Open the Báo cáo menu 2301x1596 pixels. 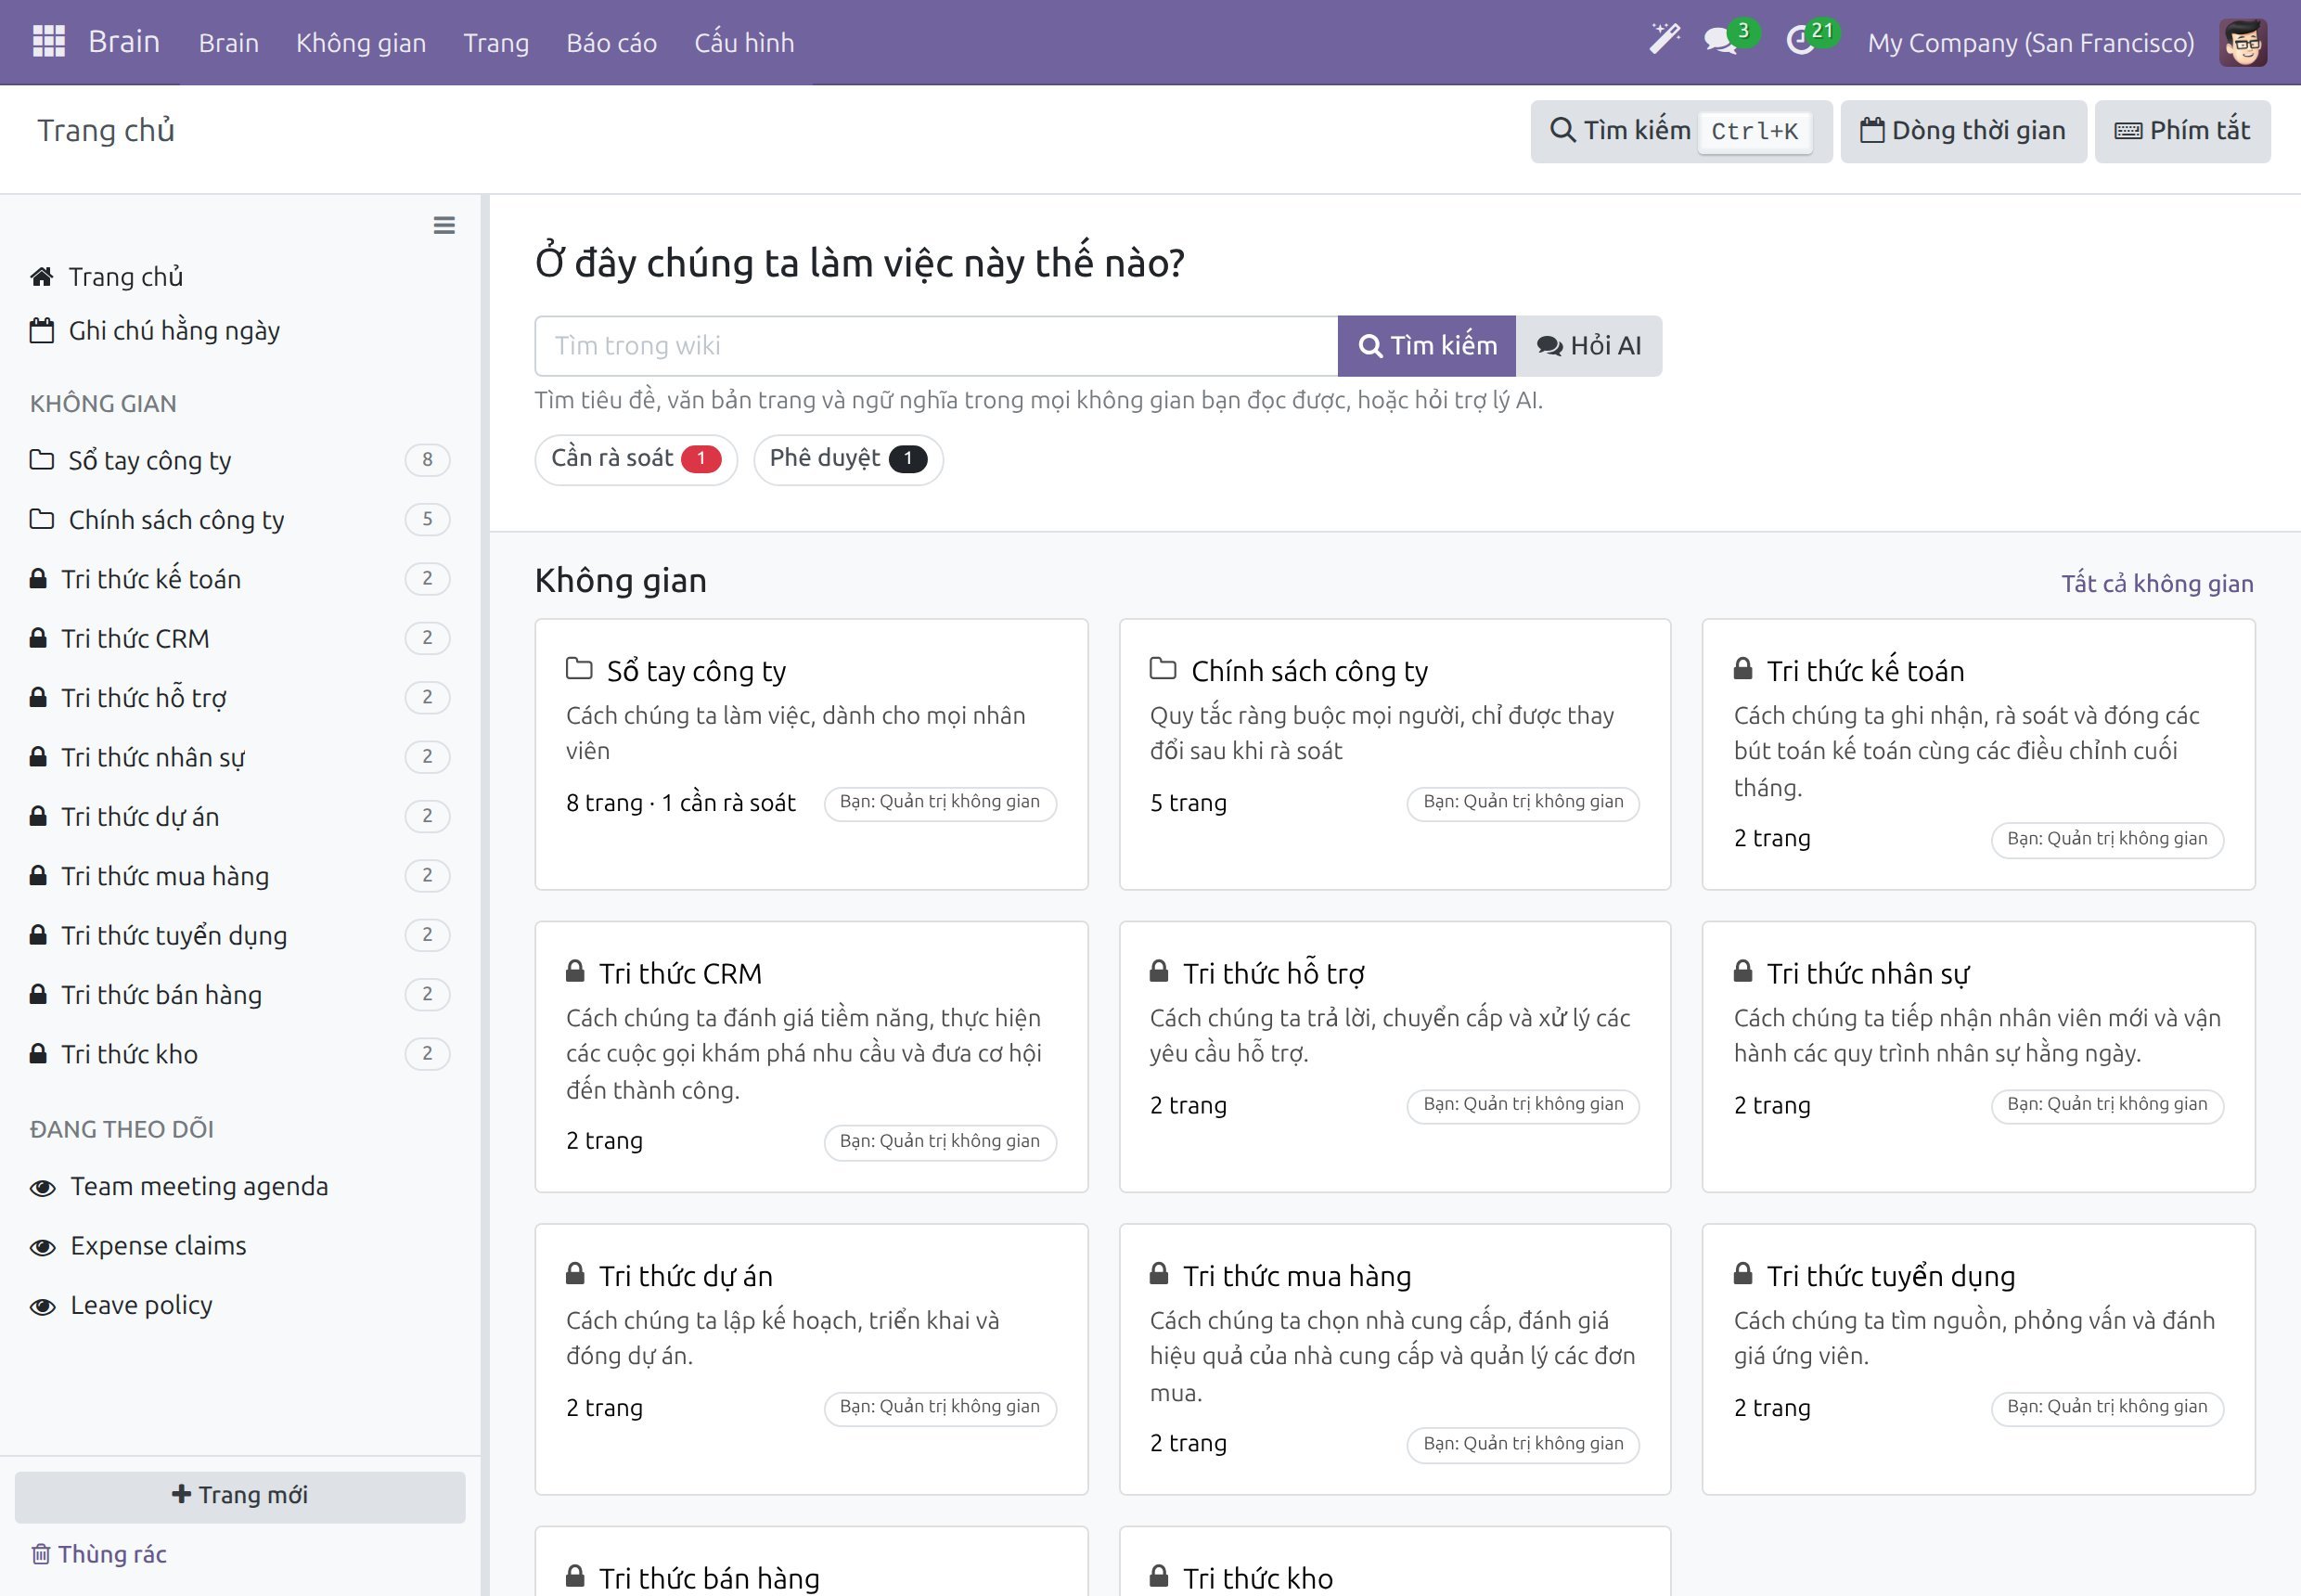[x=611, y=43]
